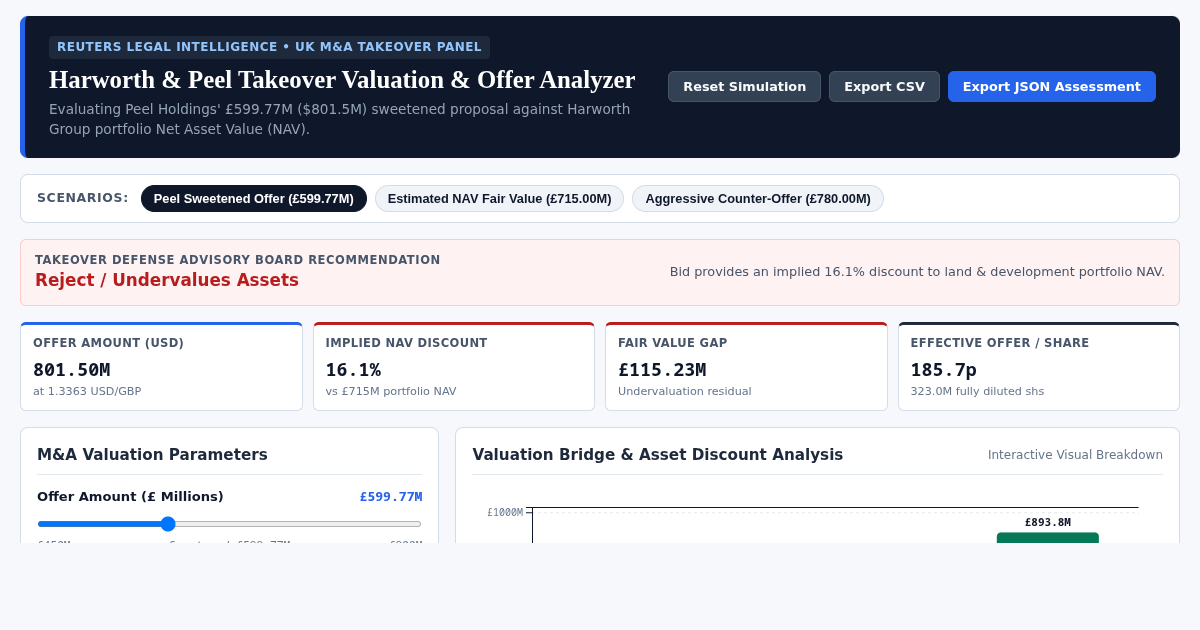1200x630 pixels.
Task: Click the Offer Amount (£ Millions) label
Action: tap(130, 497)
